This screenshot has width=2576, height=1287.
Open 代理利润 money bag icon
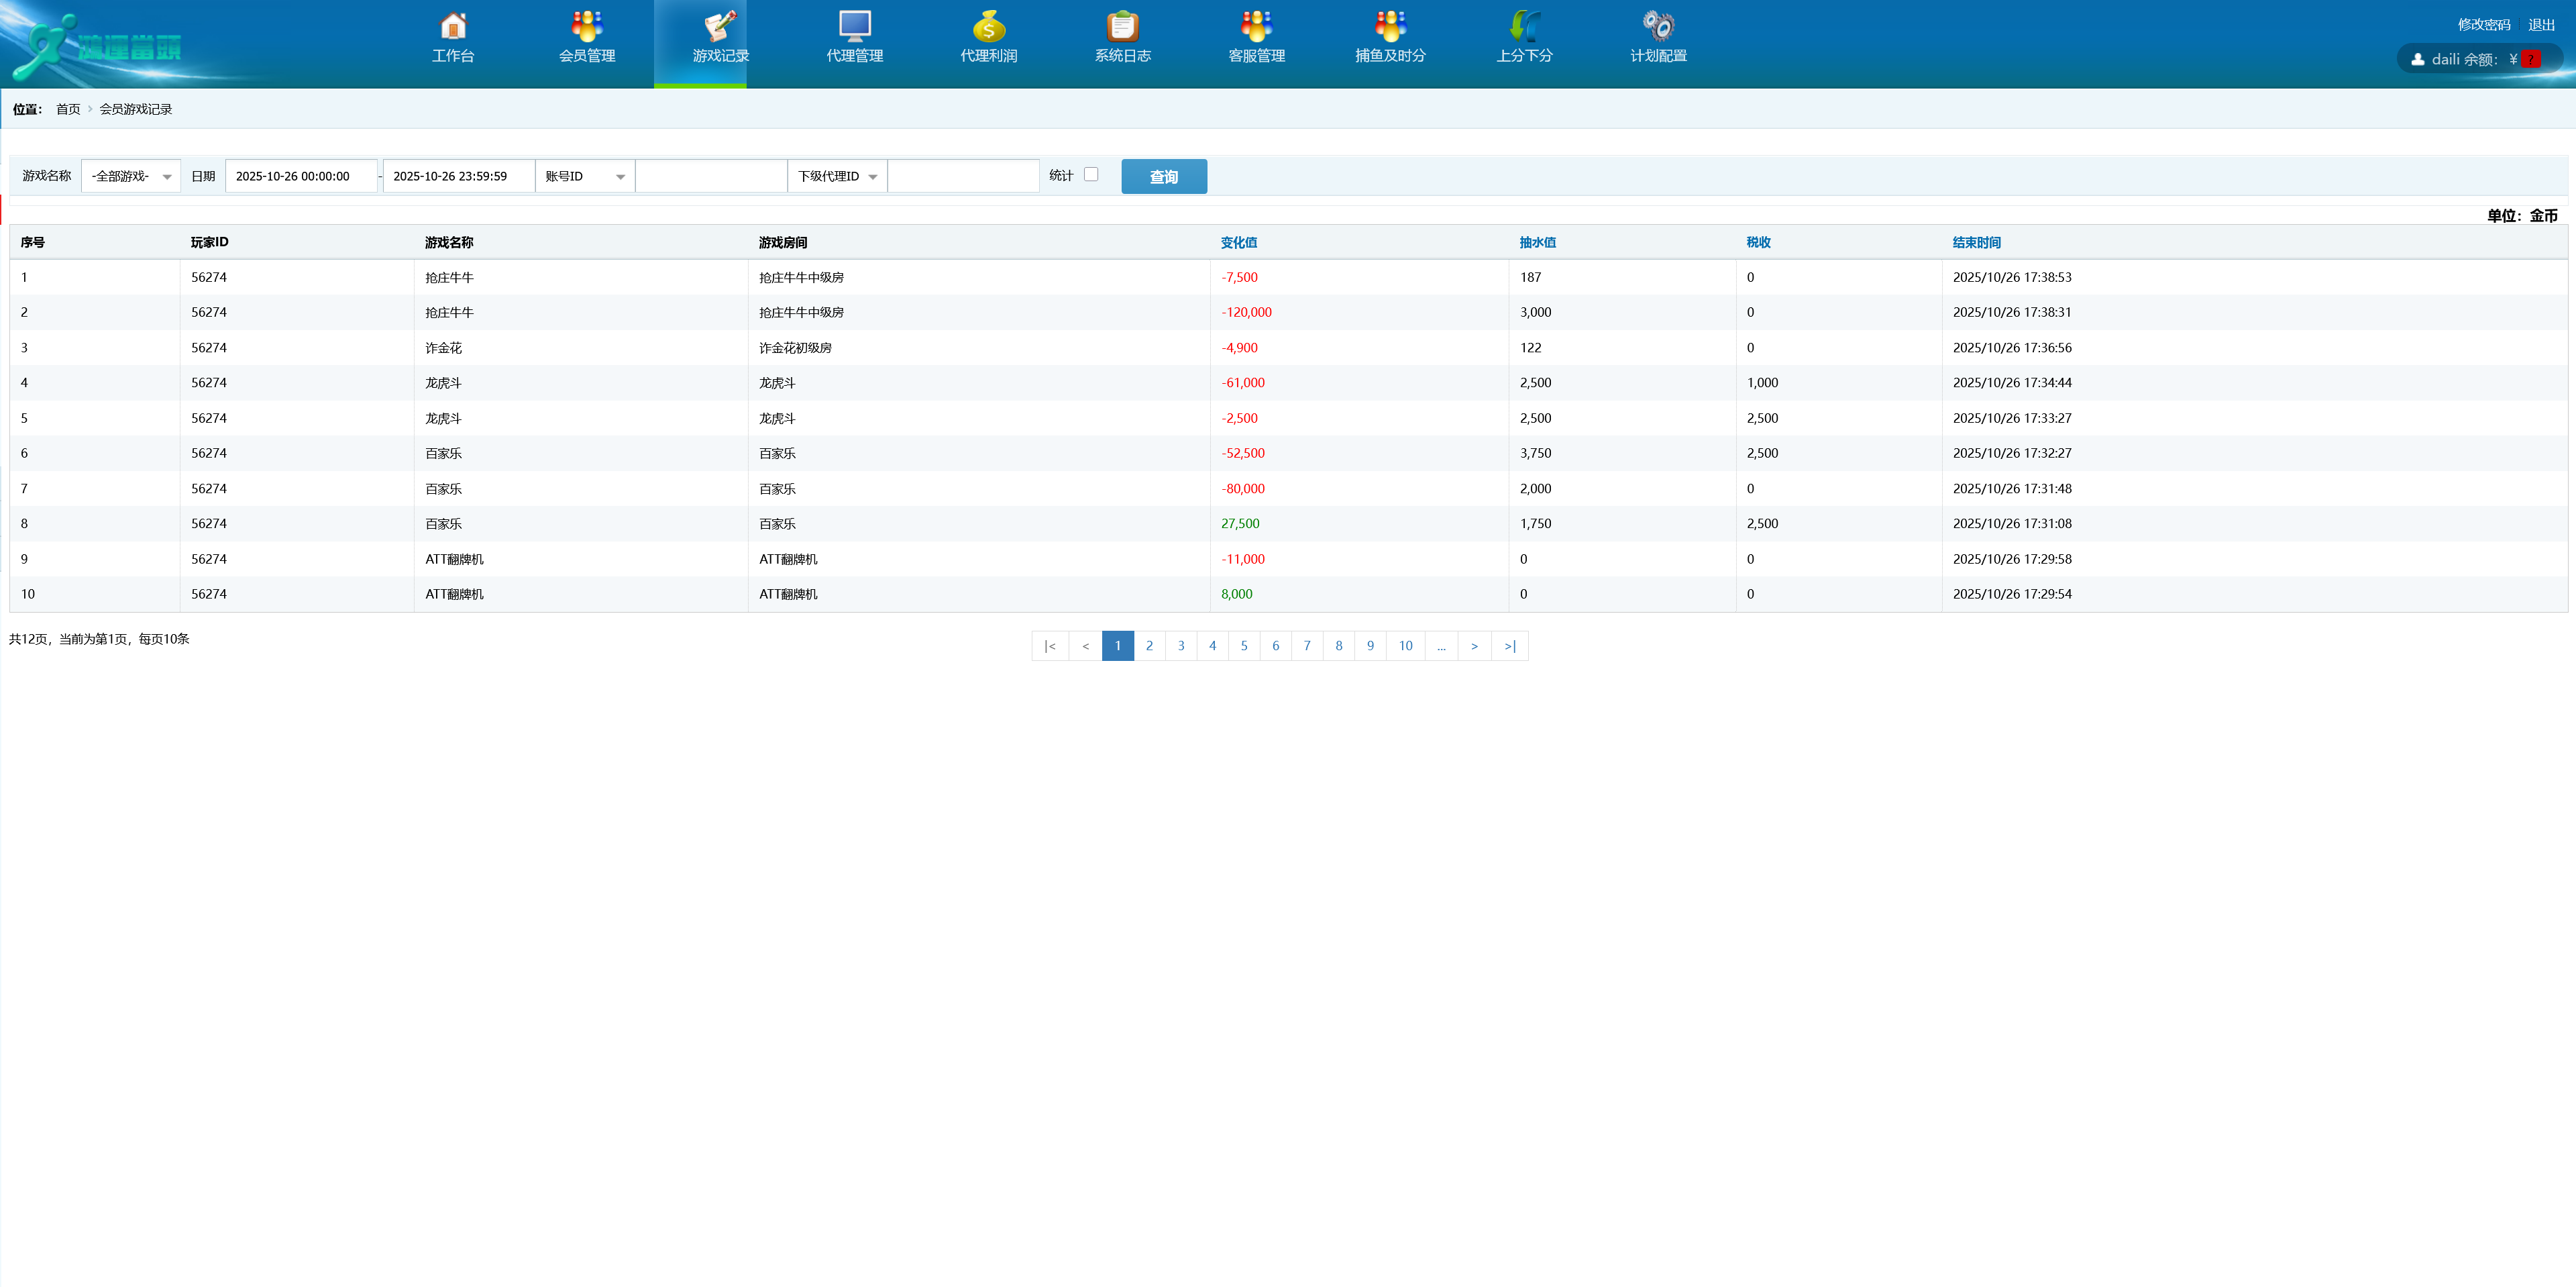point(988,27)
